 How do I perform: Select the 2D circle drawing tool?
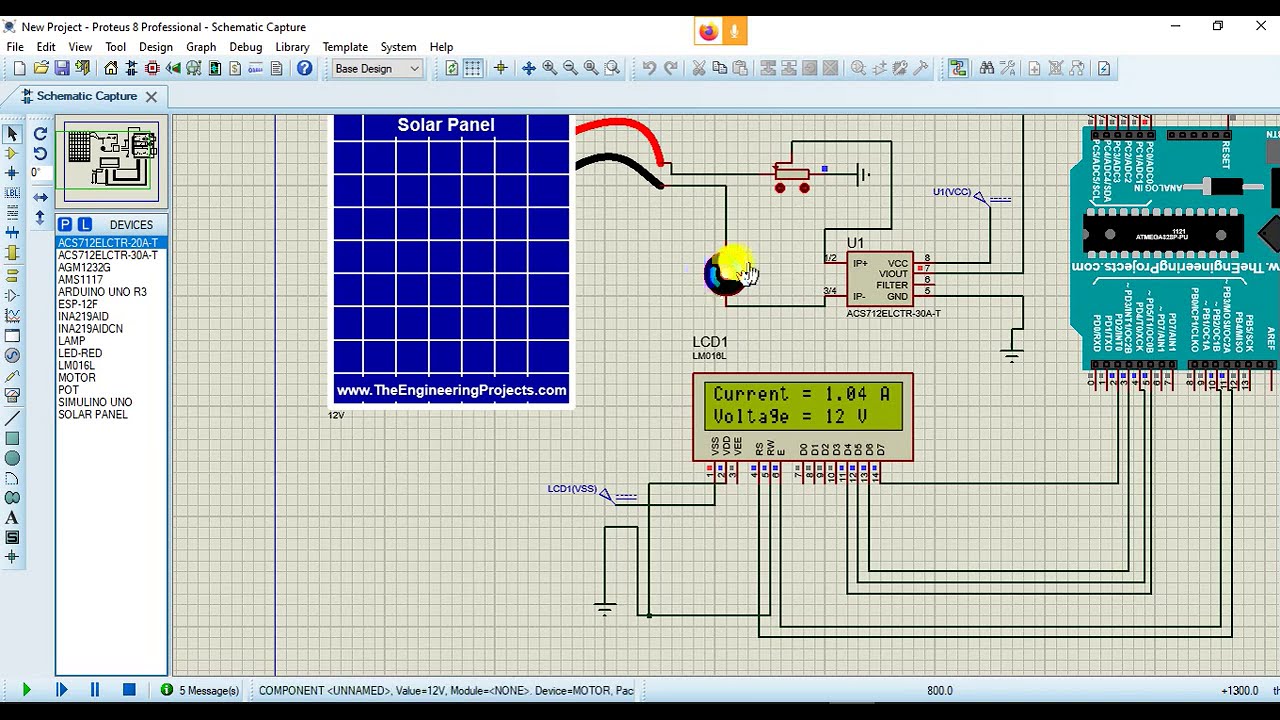pos(12,458)
